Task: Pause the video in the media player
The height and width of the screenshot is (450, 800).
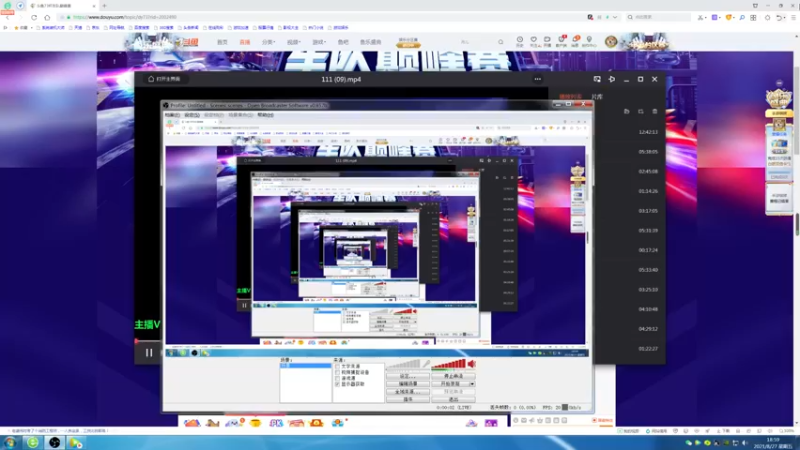Action: click(x=149, y=353)
